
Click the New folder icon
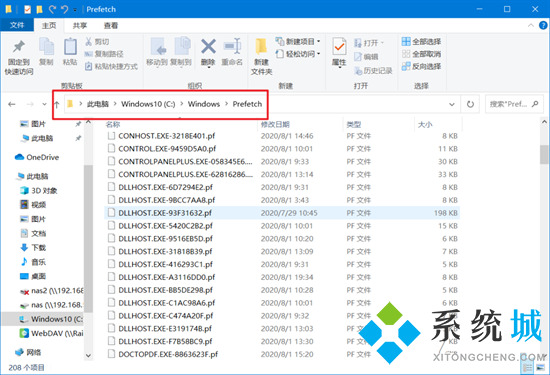261,47
